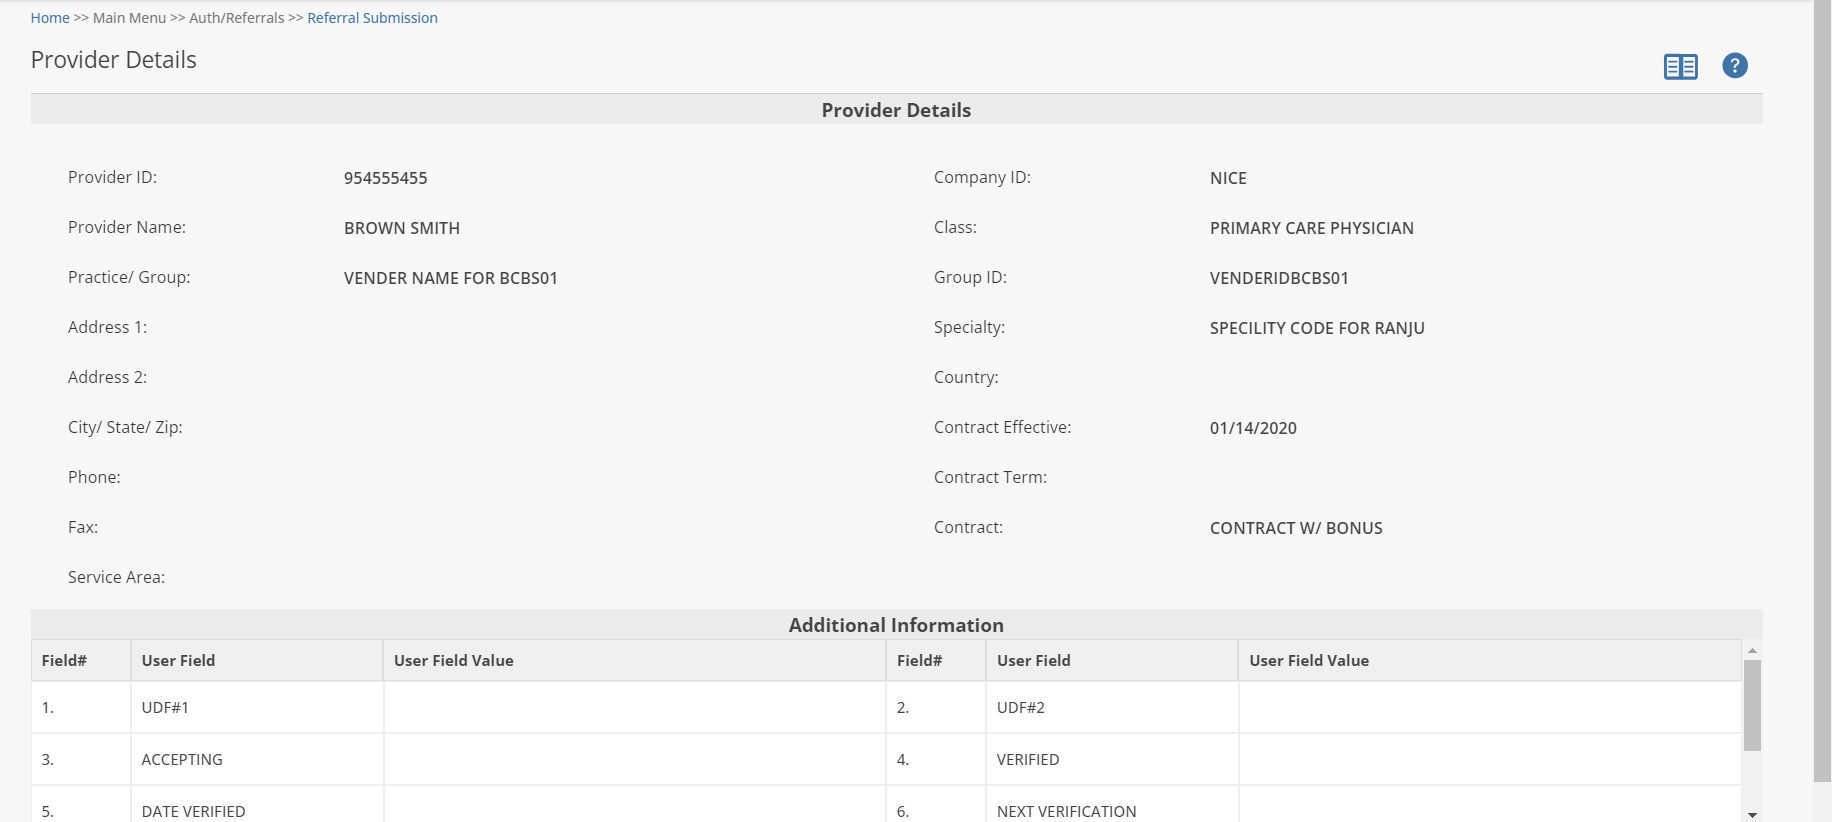Select the DATE VERIFIED user field cell

tap(256, 811)
